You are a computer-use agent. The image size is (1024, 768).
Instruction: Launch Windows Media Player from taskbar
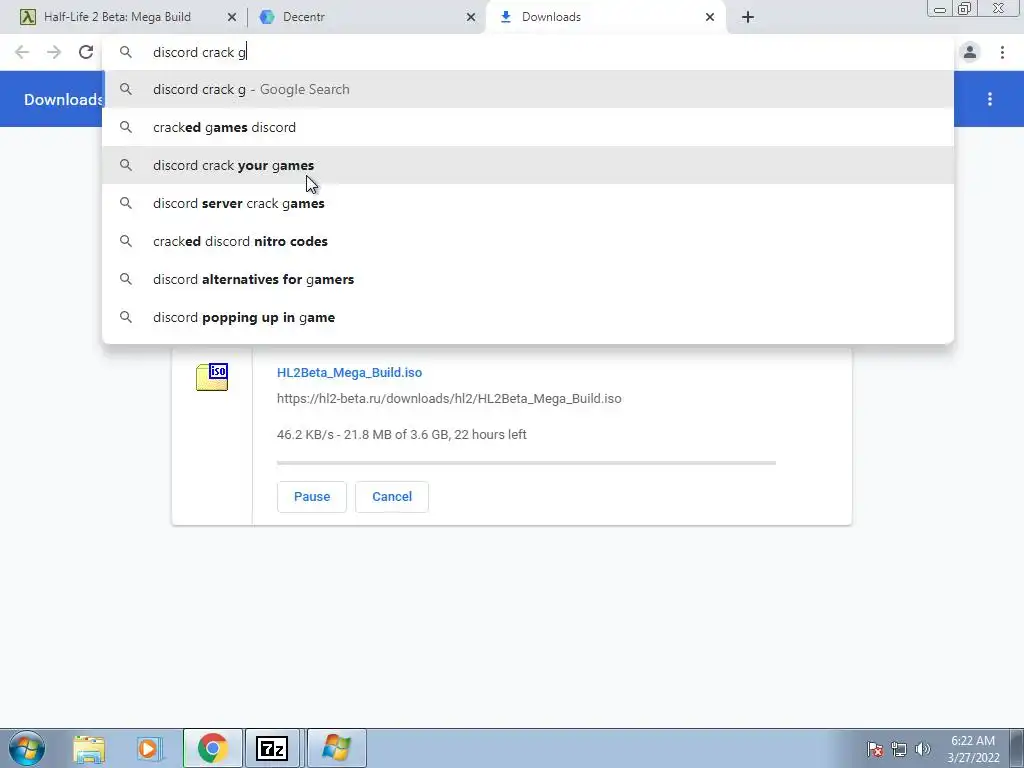[x=149, y=748]
